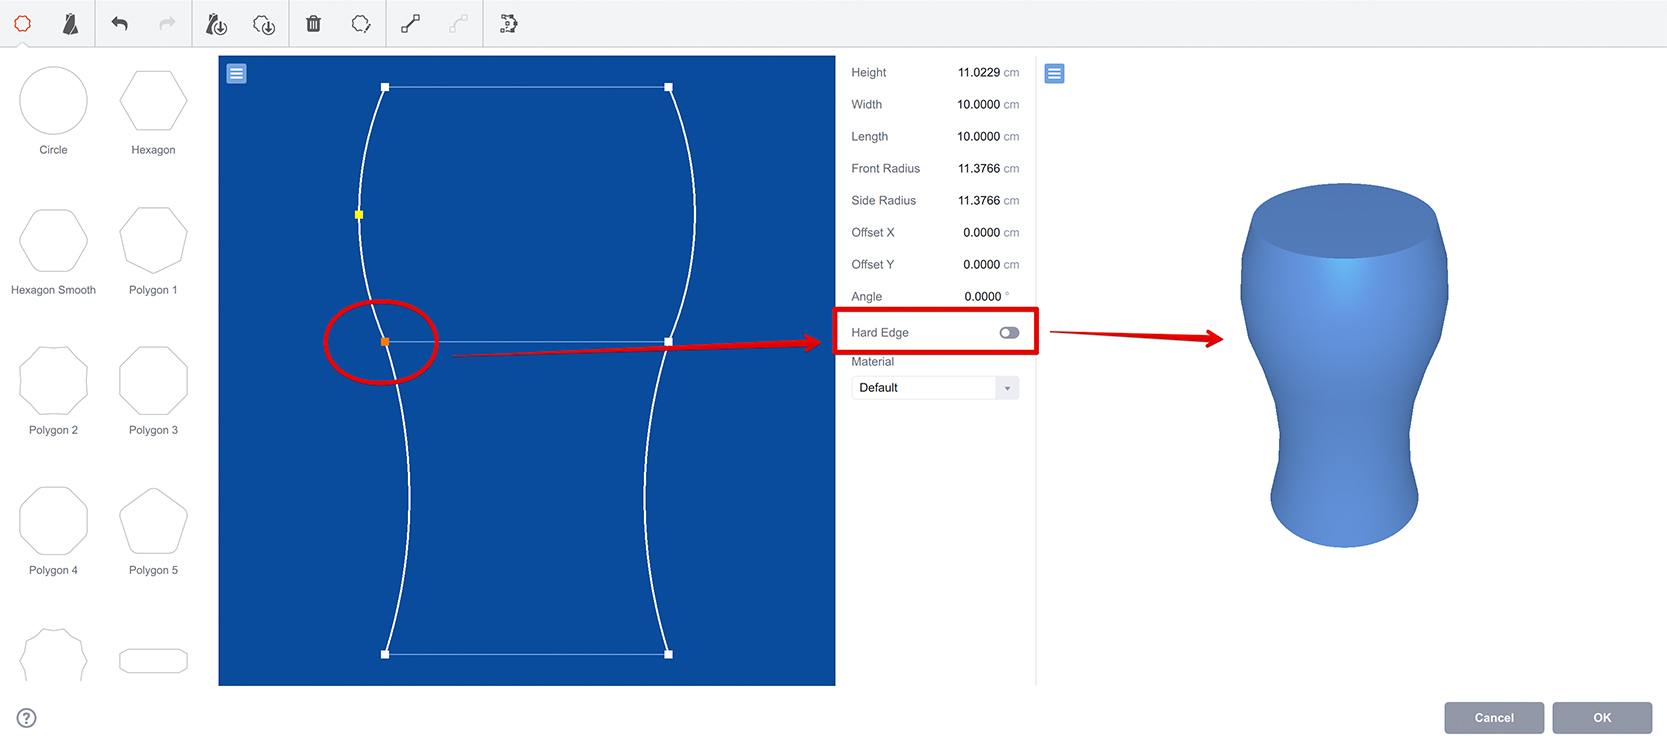Select the yellow curve handle point

(359, 215)
